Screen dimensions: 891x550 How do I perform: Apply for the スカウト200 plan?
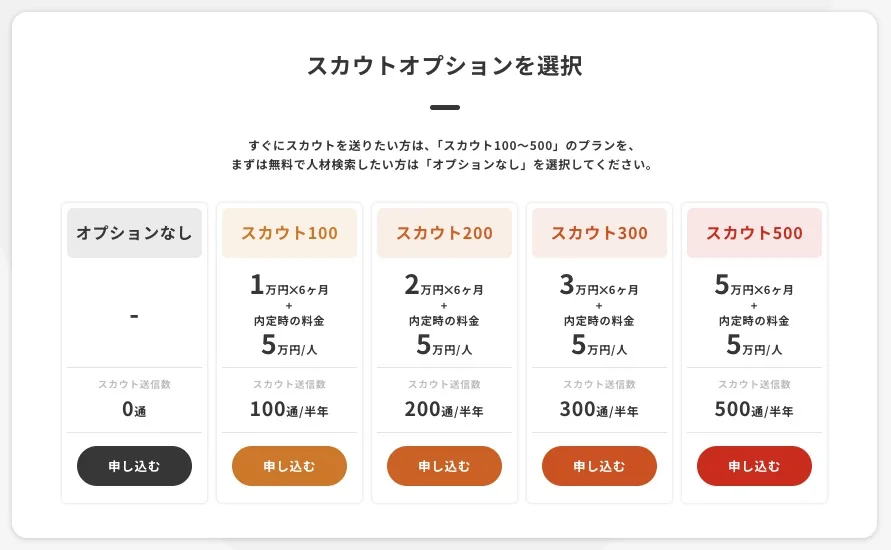coord(444,466)
